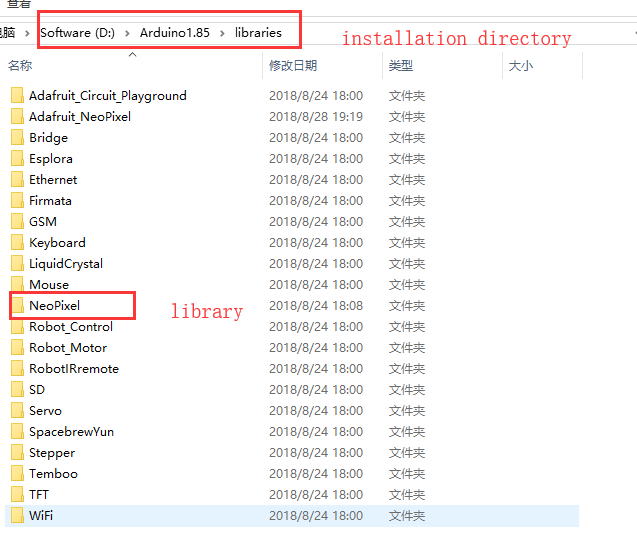
Task: Expand the chevron after Arduino1.85 breadcrumb
Action: tap(224, 33)
